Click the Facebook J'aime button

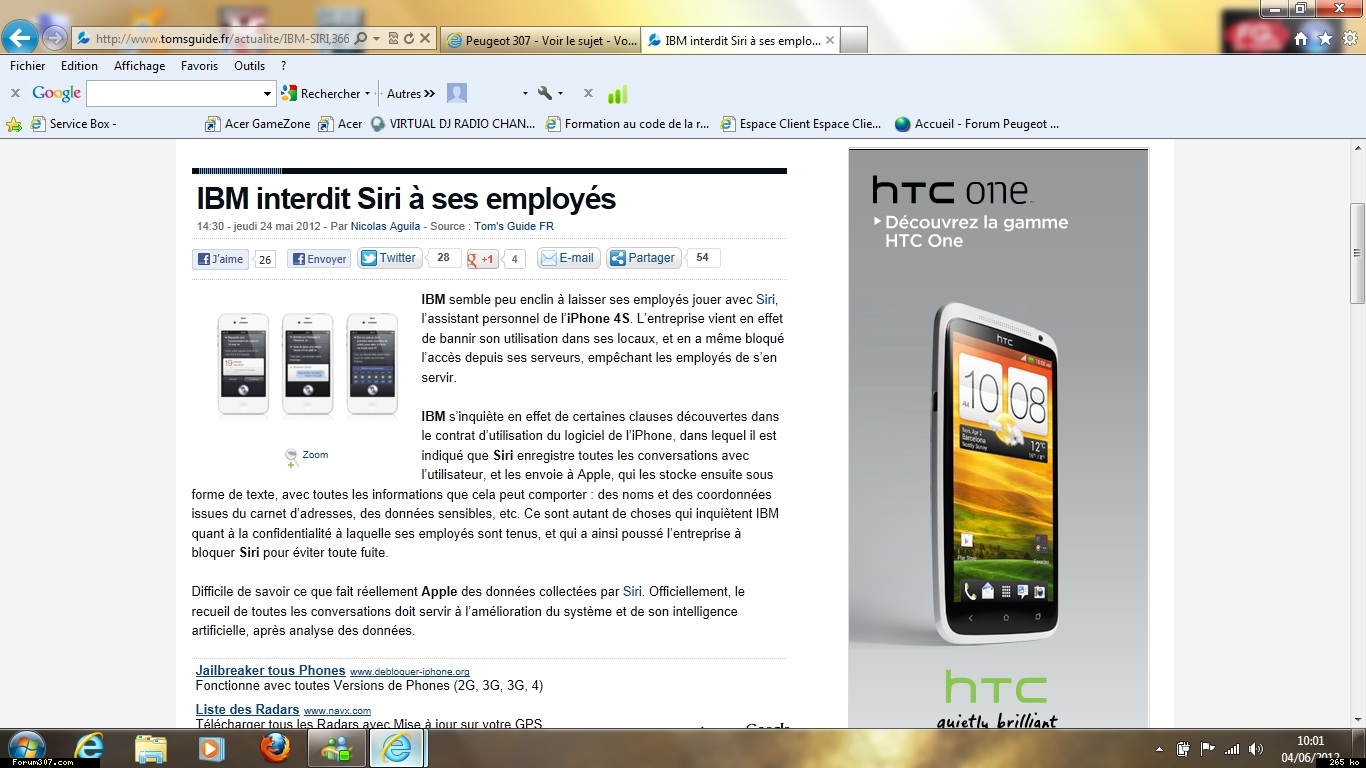[x=220, y=259]
